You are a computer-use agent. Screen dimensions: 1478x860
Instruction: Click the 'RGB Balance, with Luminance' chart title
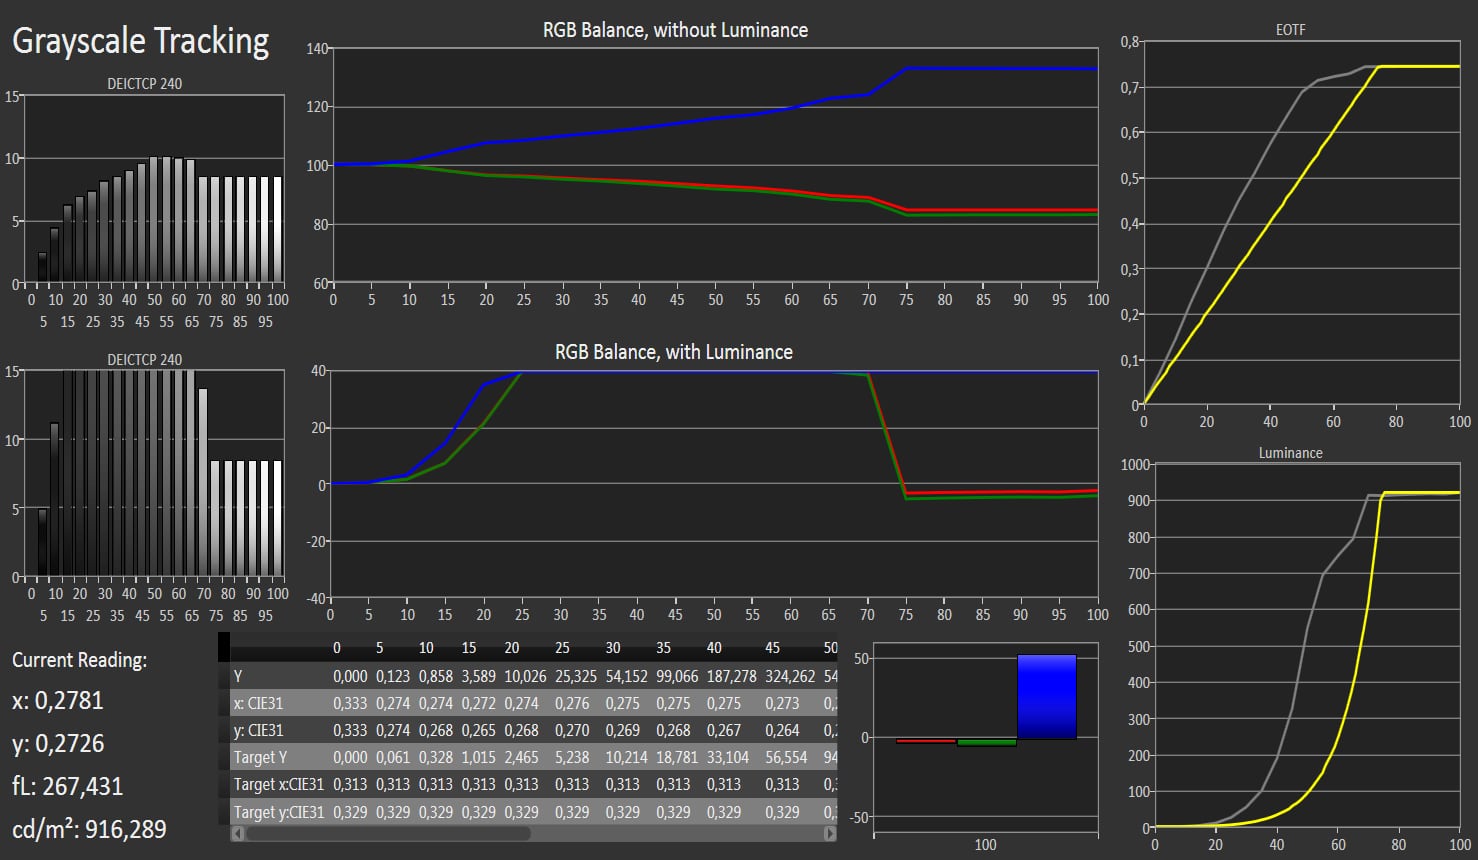(673, 352)
